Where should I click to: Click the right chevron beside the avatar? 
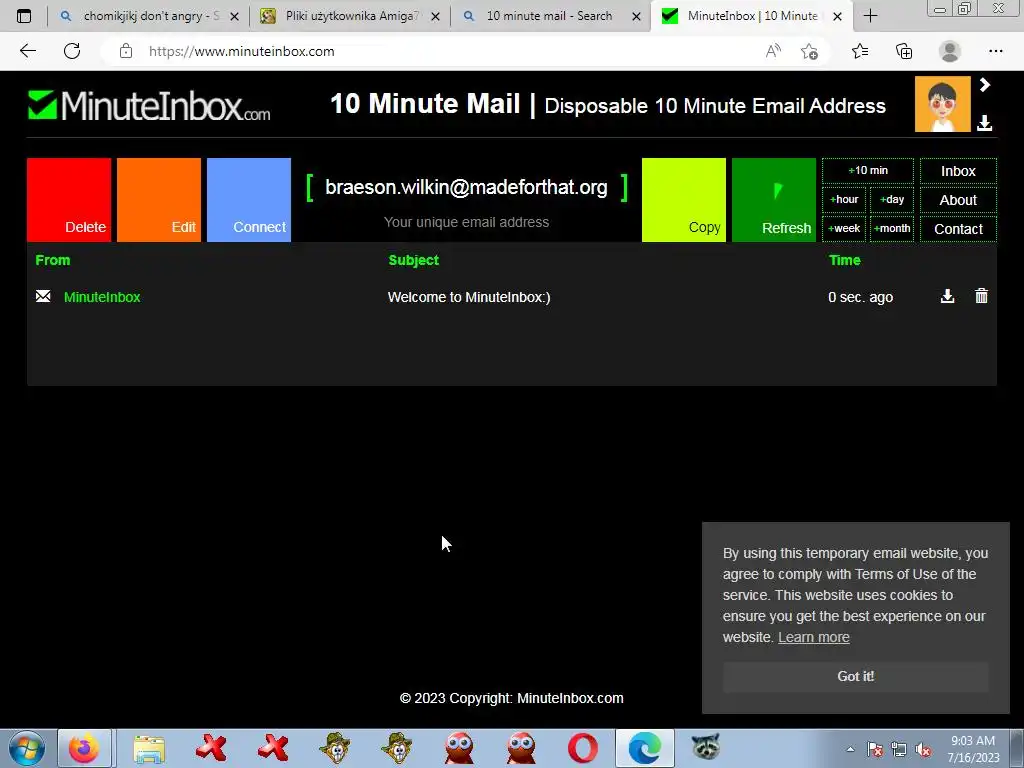pos(985,85)
